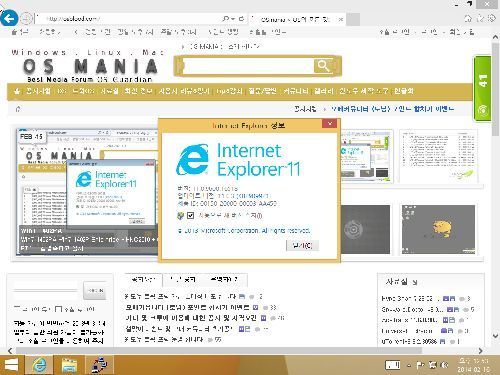500x375 pixels.
Task: Click the OS MANIA site logo
Action: pos(90,66)
